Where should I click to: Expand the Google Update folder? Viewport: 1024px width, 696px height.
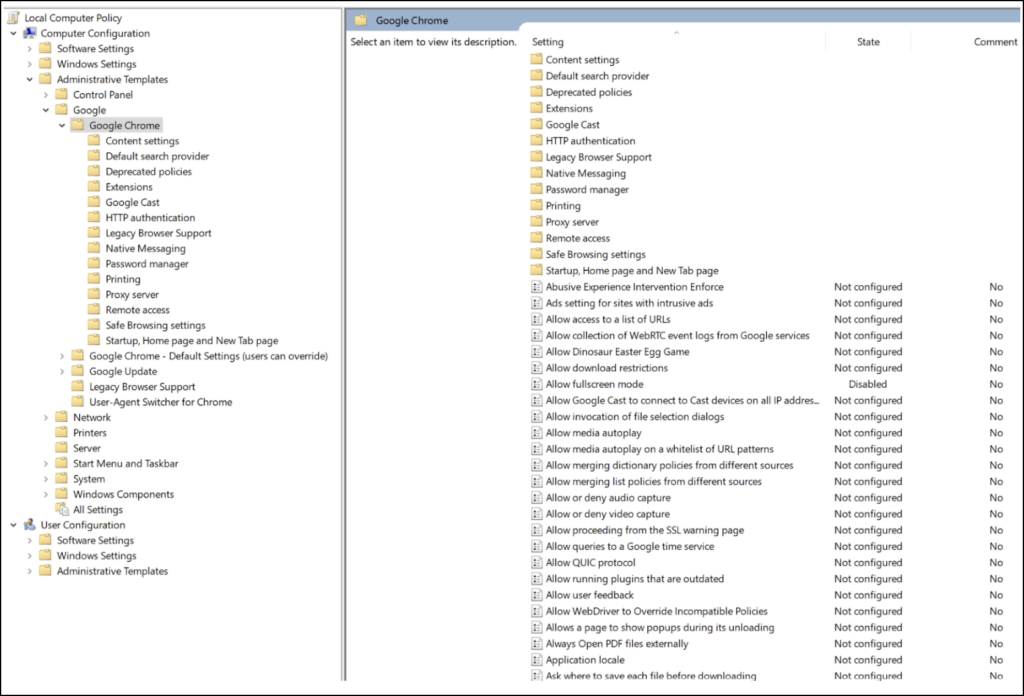[62, 371]
